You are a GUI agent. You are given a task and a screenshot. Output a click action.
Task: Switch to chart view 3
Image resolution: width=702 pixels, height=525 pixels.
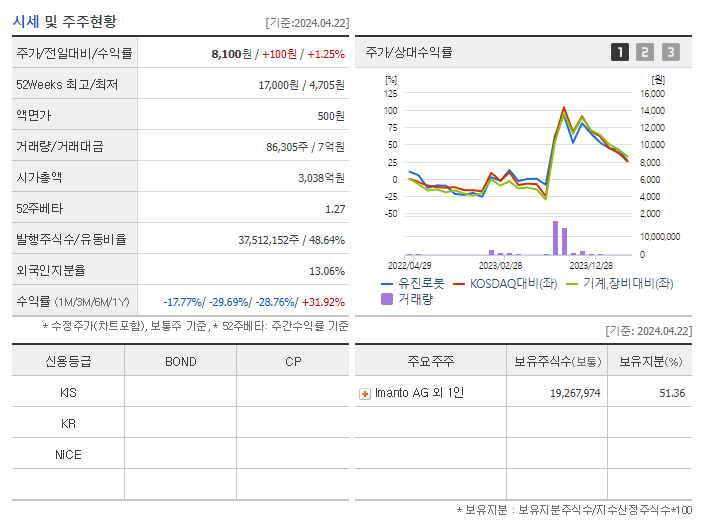[x=671, y=52]
